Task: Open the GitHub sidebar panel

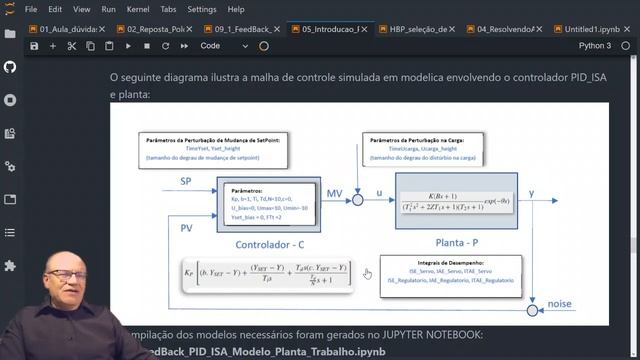Action: [10, 67]
